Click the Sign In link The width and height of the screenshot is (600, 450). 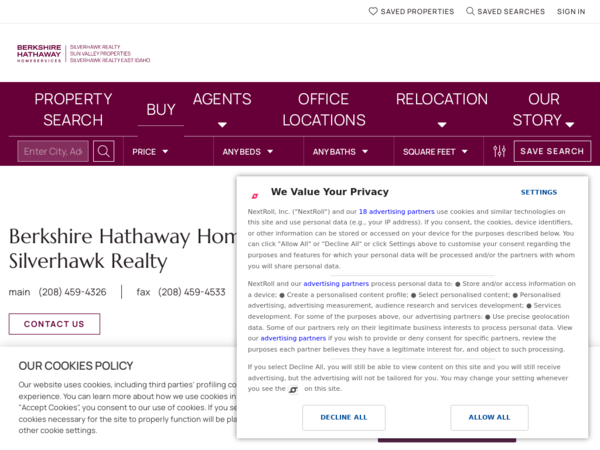571,11
